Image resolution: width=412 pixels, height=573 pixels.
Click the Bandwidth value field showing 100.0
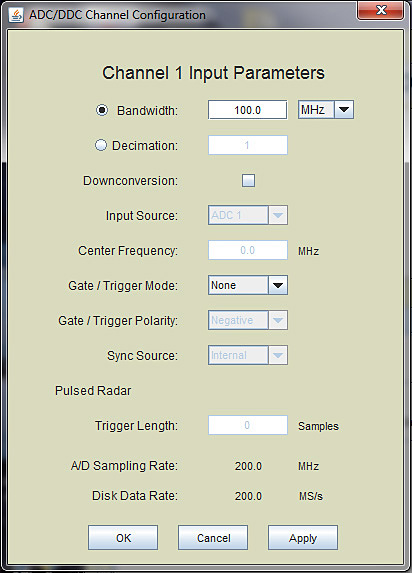(247, 110)
